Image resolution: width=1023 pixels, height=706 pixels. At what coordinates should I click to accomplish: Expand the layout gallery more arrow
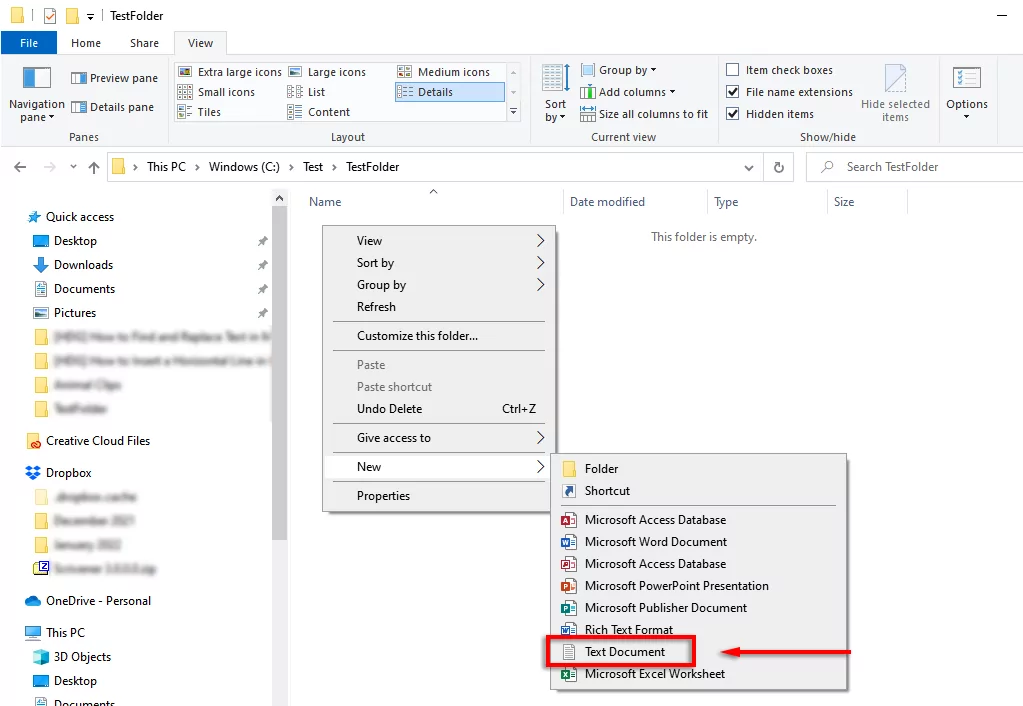pyautogui.click(x=513, y=112)
